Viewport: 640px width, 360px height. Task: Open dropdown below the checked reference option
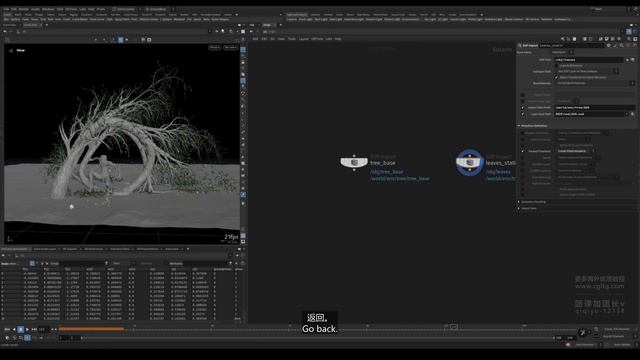[596, 83]
